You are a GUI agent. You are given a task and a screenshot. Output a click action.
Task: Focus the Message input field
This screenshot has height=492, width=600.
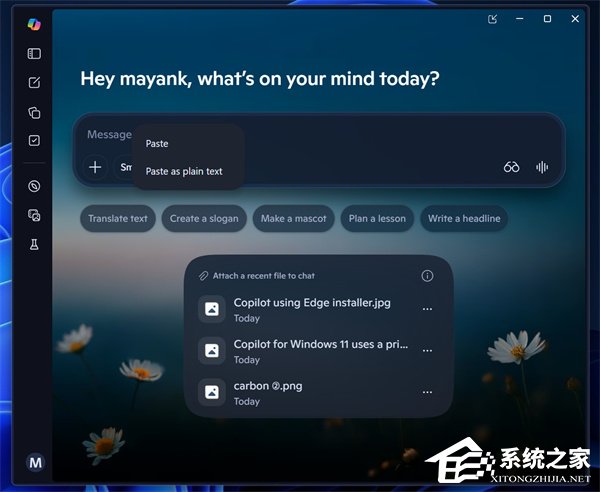tap(319, 134)
